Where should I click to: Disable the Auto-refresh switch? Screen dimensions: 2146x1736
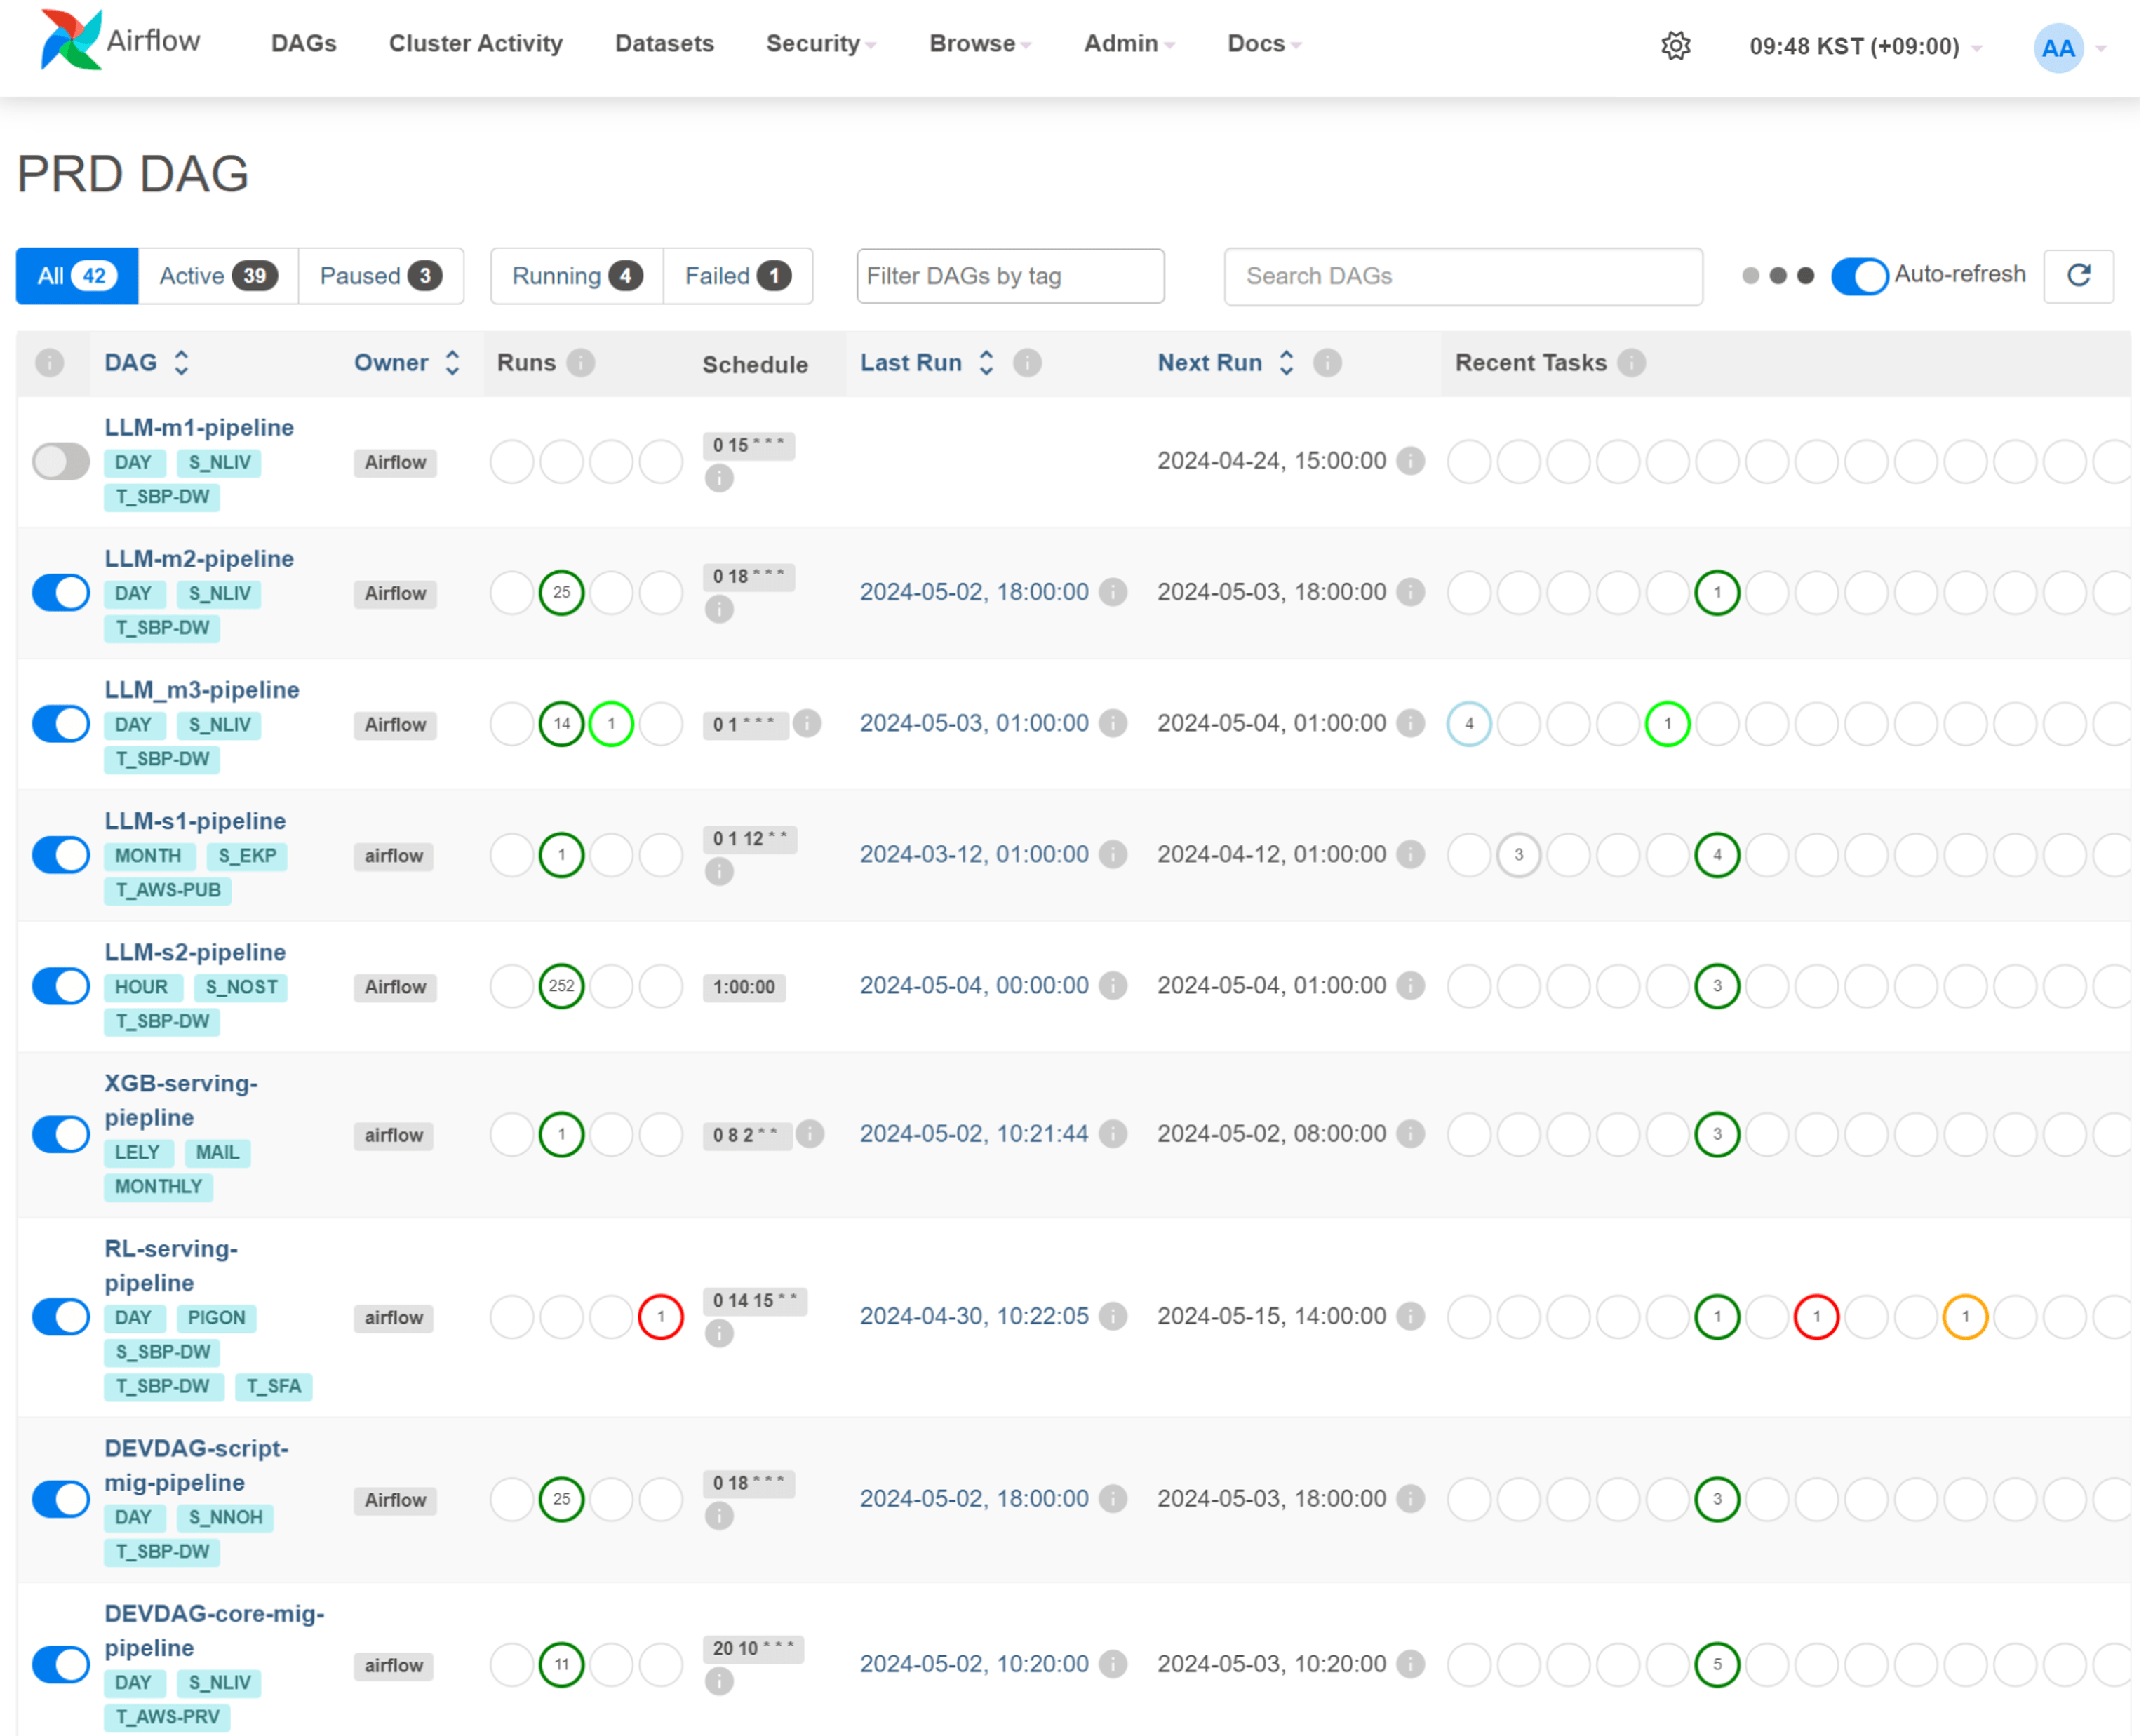(1859, 276)
